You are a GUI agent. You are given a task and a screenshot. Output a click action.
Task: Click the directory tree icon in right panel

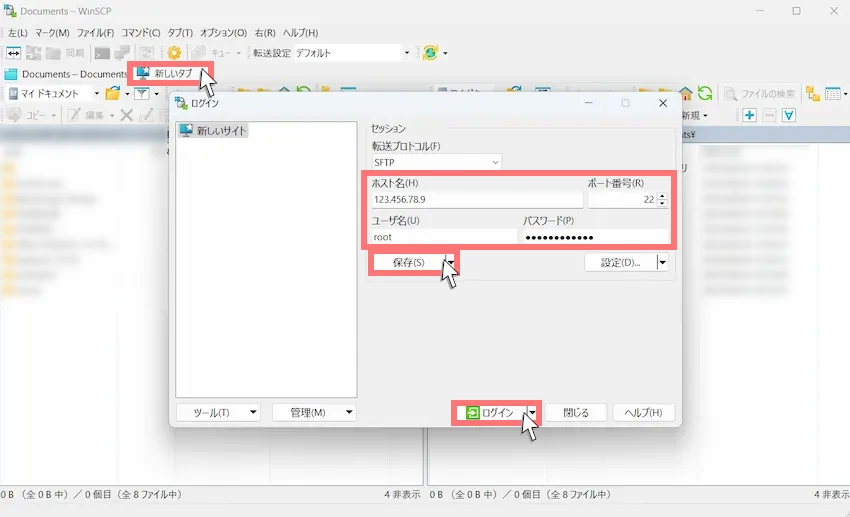click(813, 93)
